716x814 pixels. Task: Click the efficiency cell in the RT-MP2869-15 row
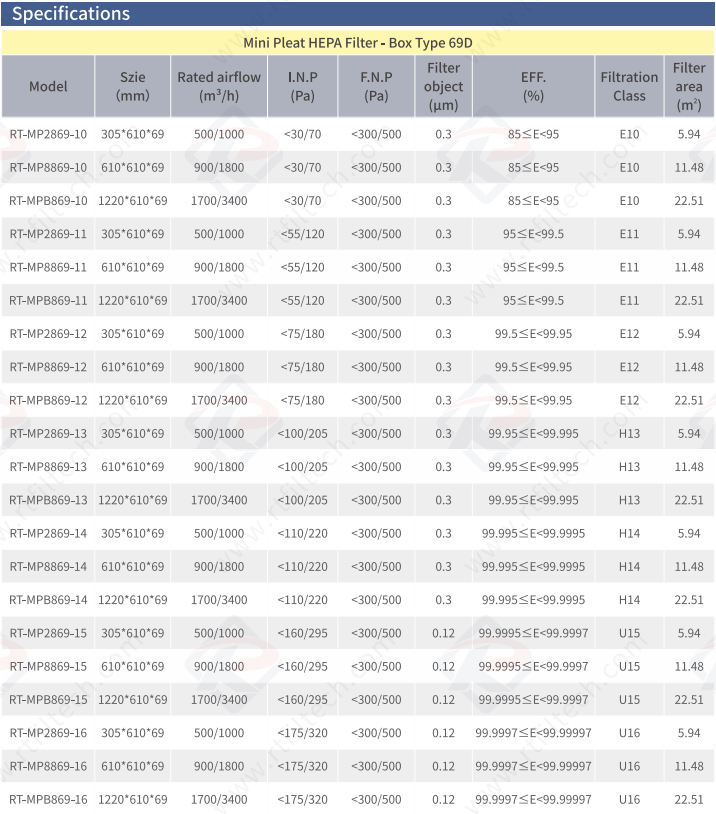[x=533, y=633]
